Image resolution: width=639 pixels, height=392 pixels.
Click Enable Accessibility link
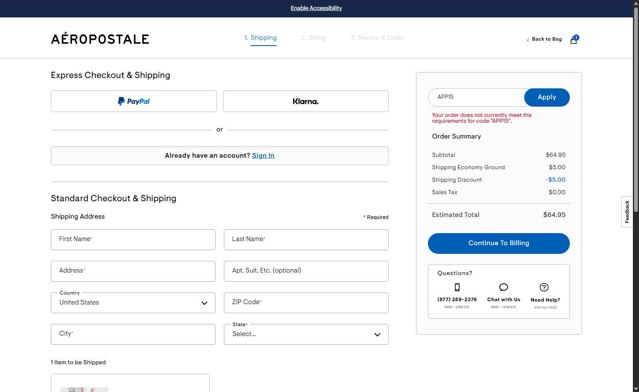pos(316,8)
